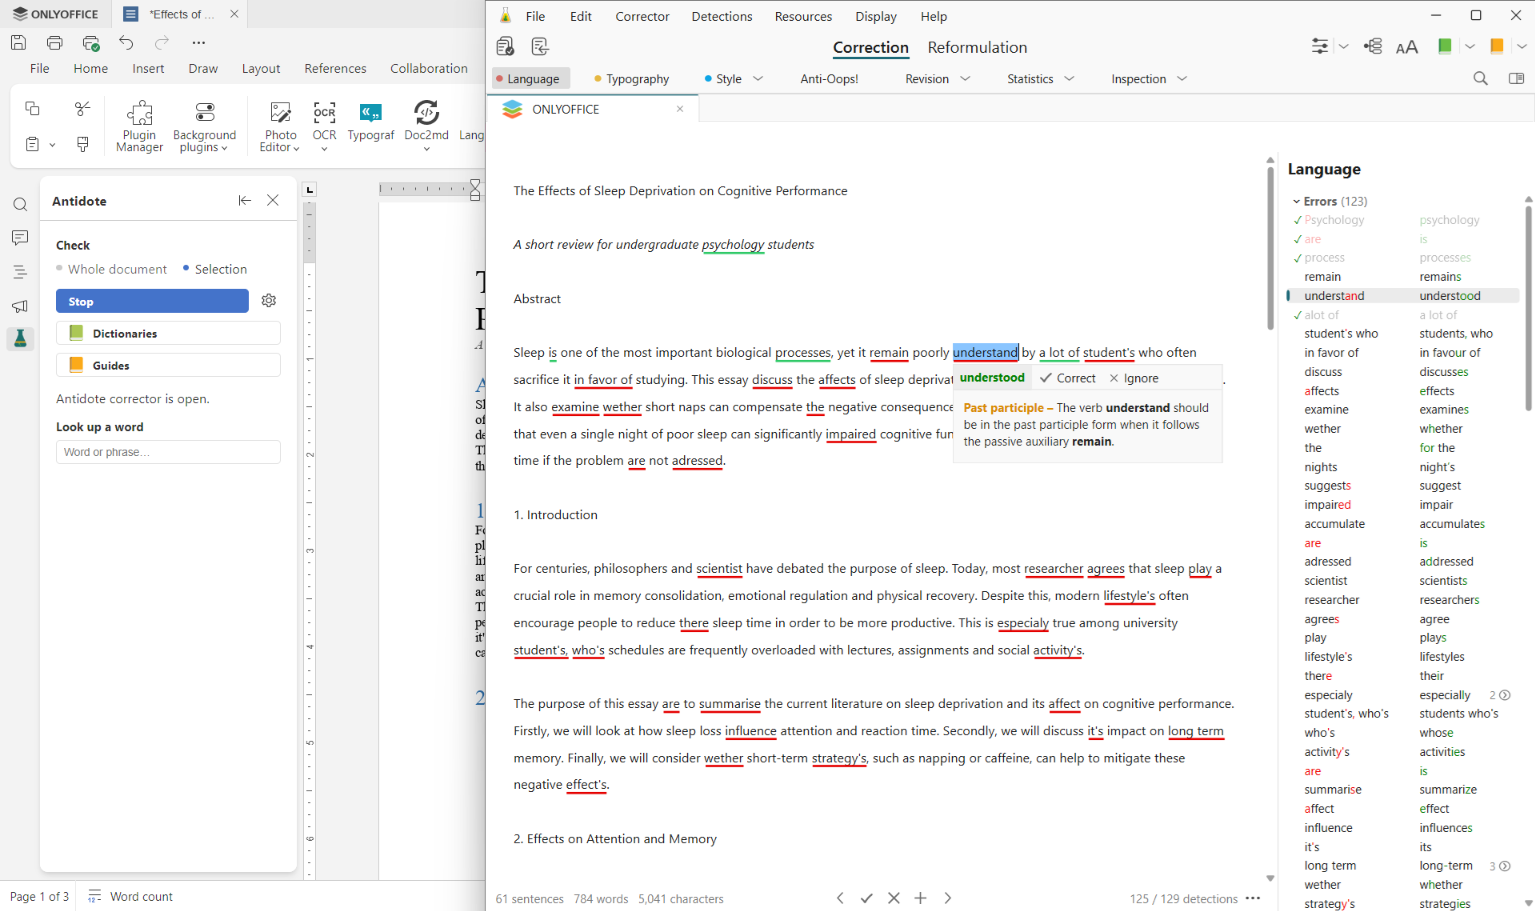
Task: Open Plugin Manager
Action: (139, 126)
